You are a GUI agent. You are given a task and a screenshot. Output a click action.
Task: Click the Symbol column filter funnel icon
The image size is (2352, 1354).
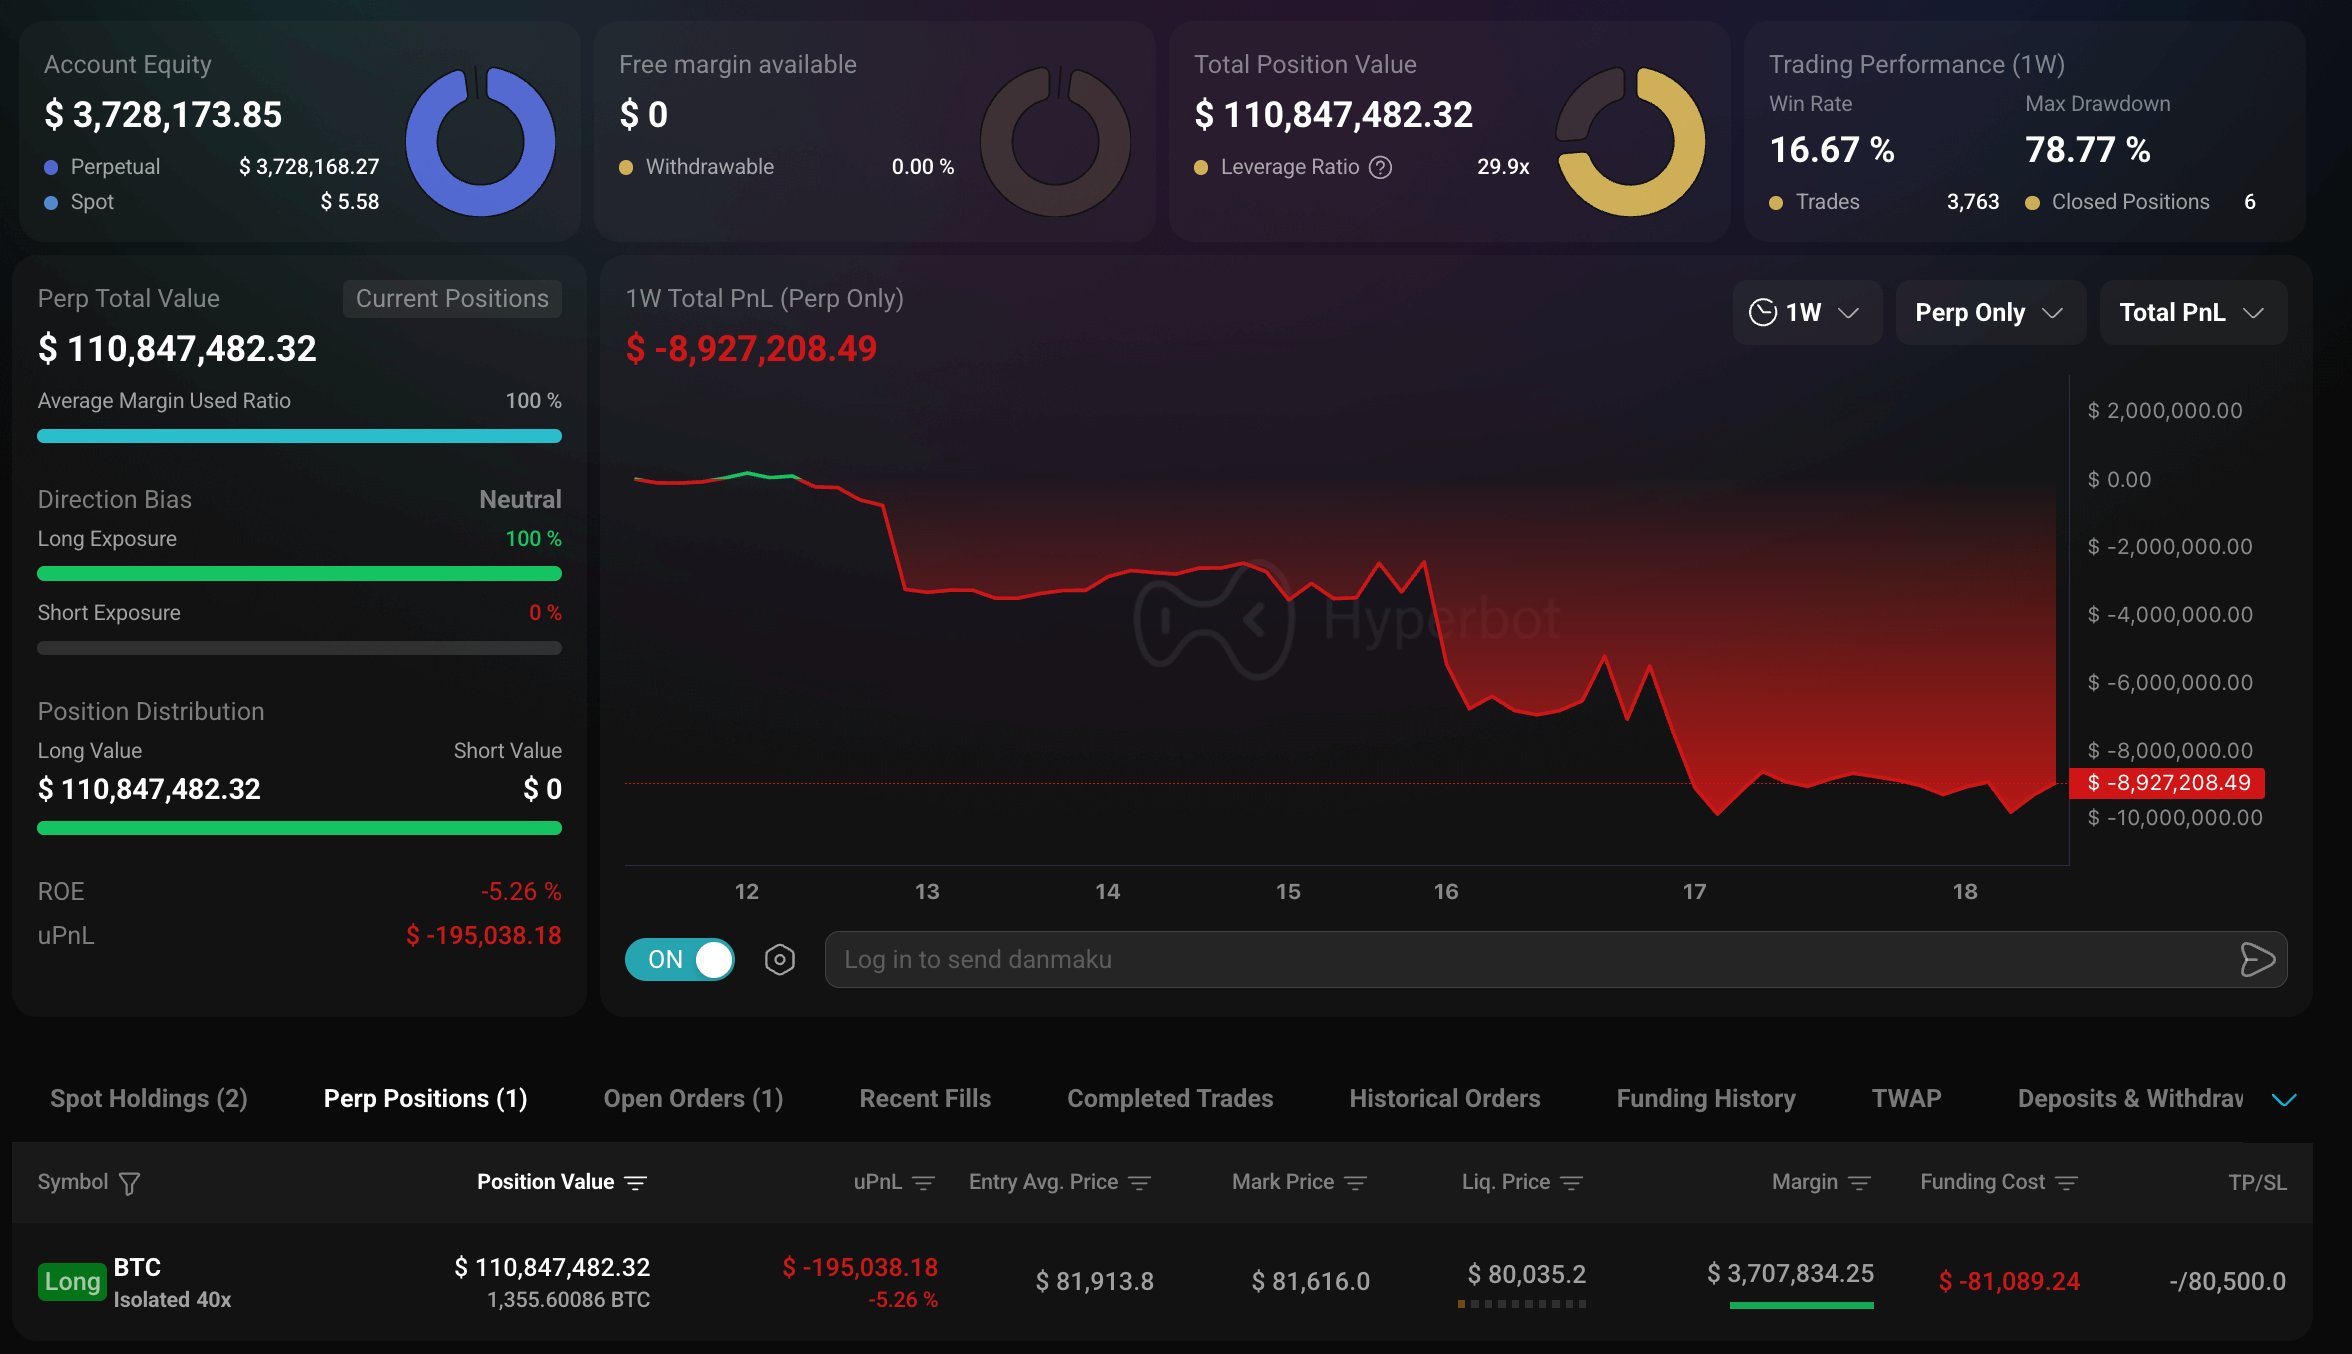tap(129, 1183)
